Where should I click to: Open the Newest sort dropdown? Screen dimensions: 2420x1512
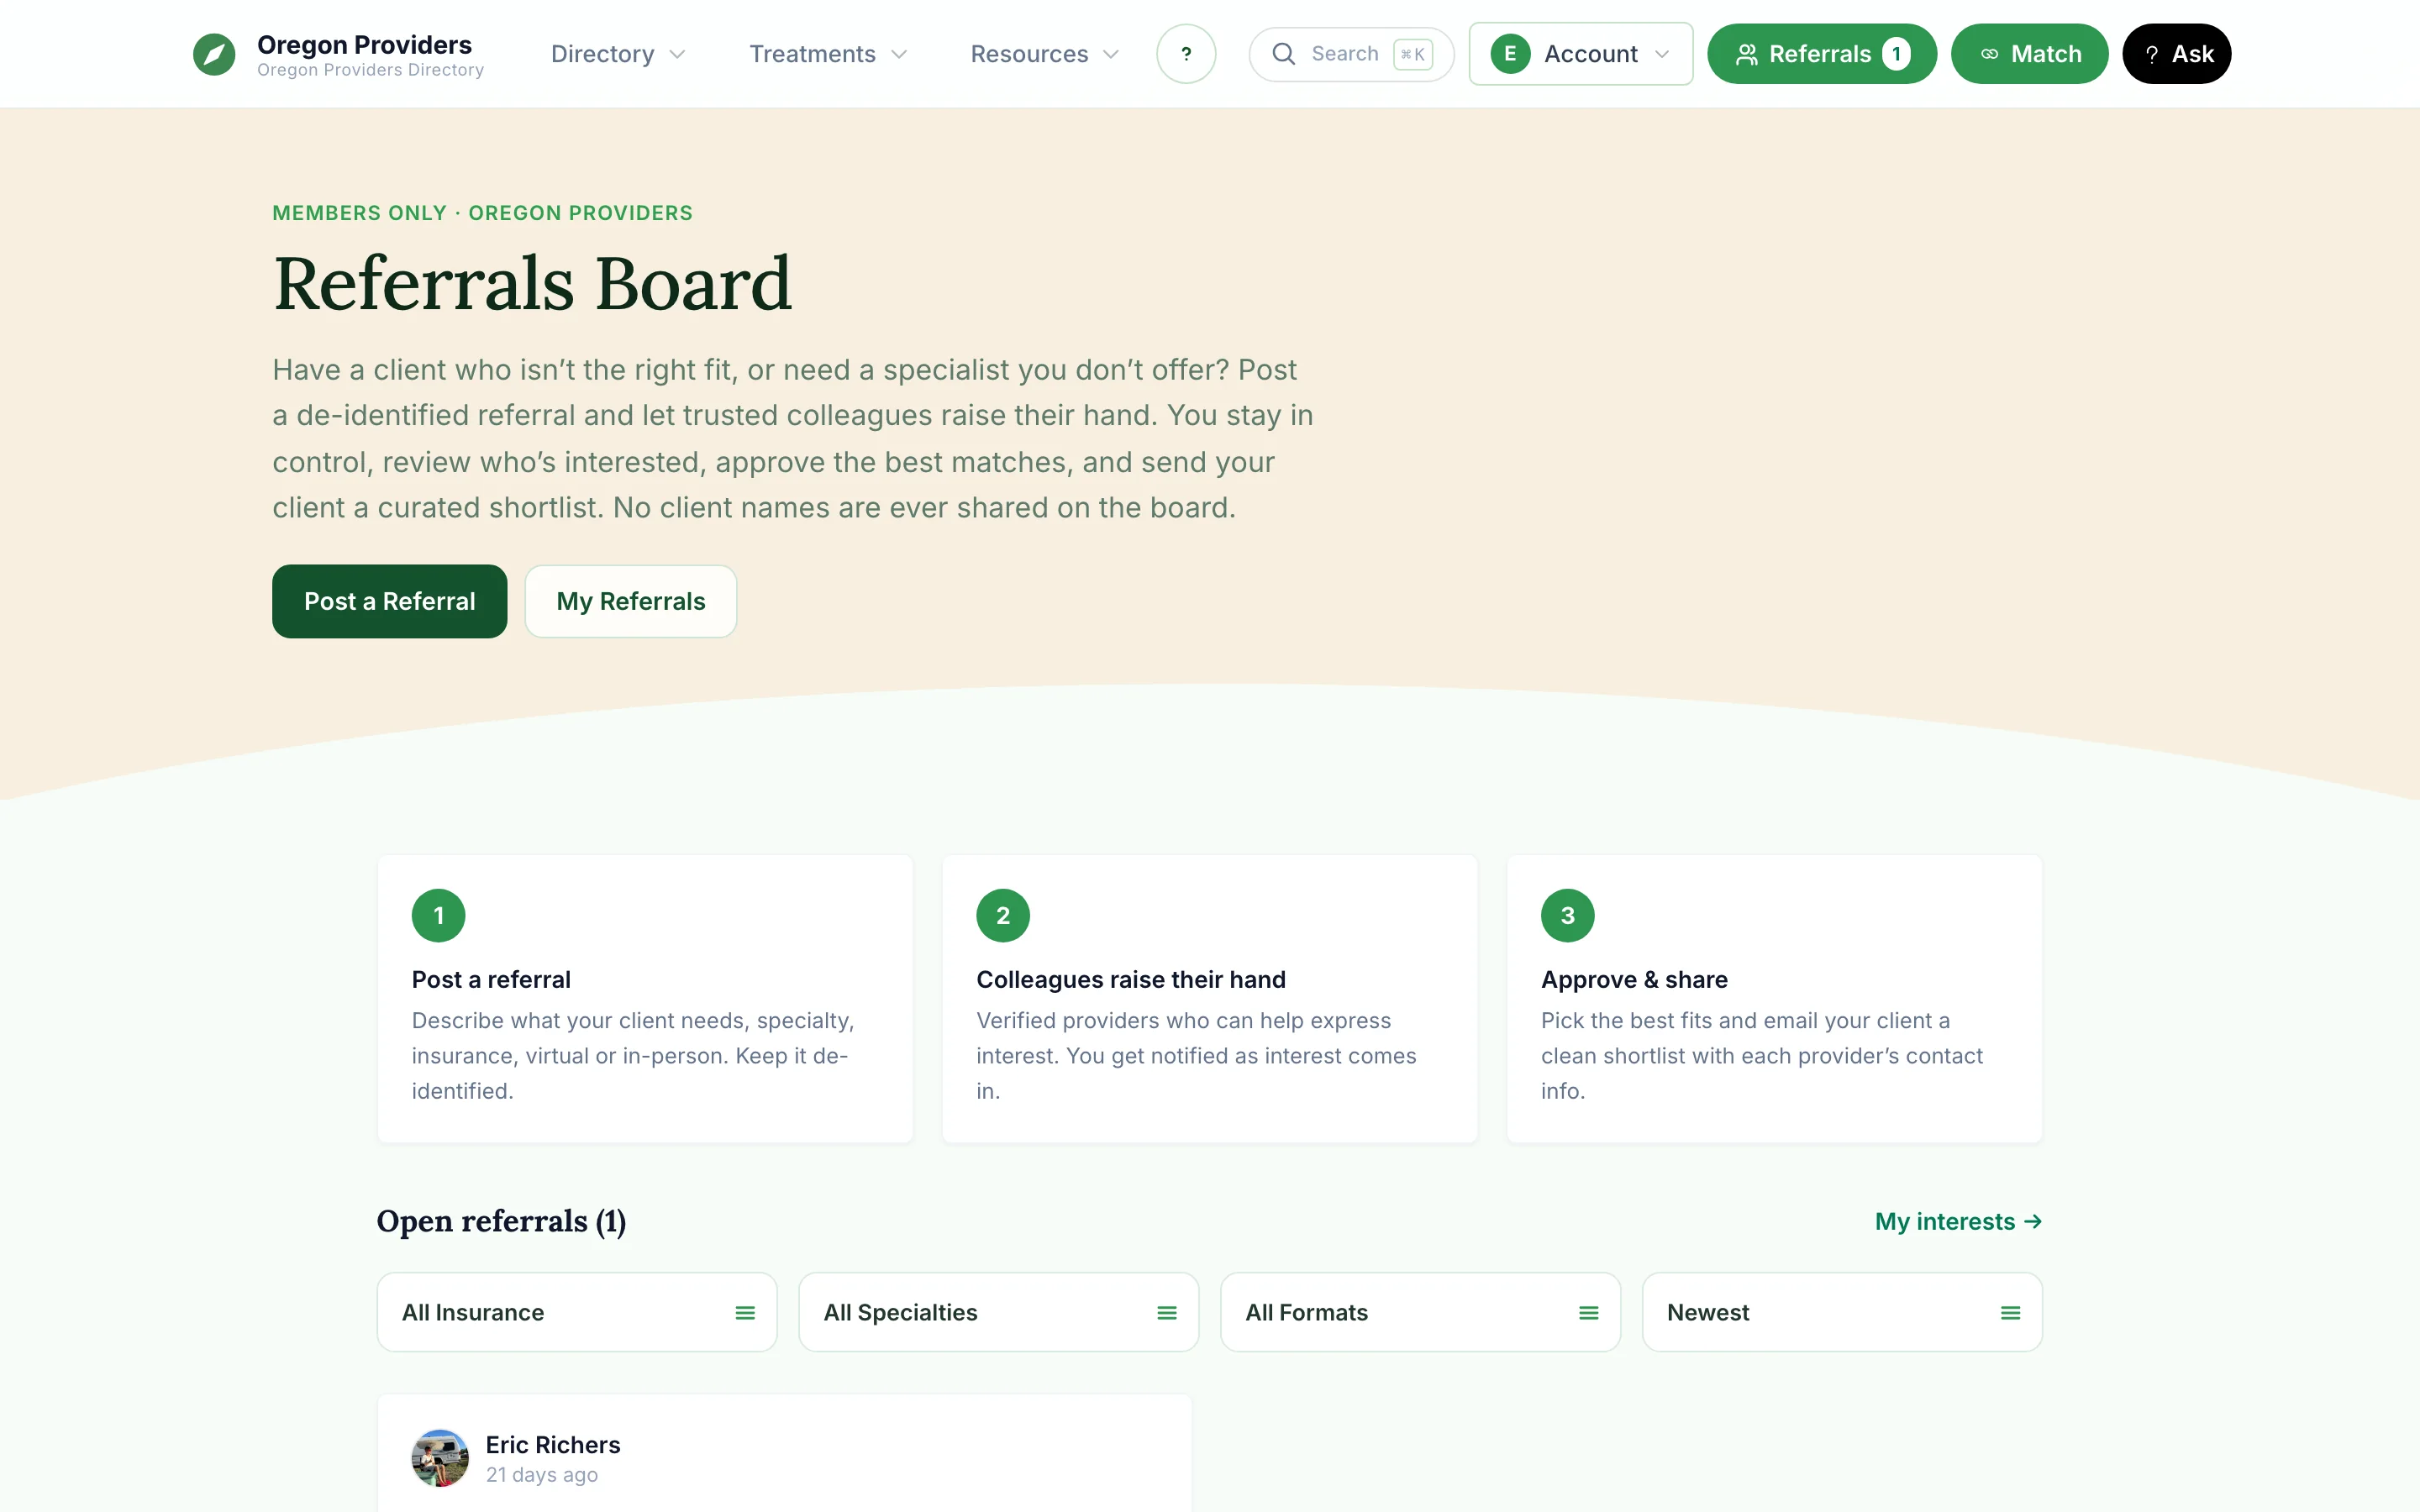point(1842,1312)
